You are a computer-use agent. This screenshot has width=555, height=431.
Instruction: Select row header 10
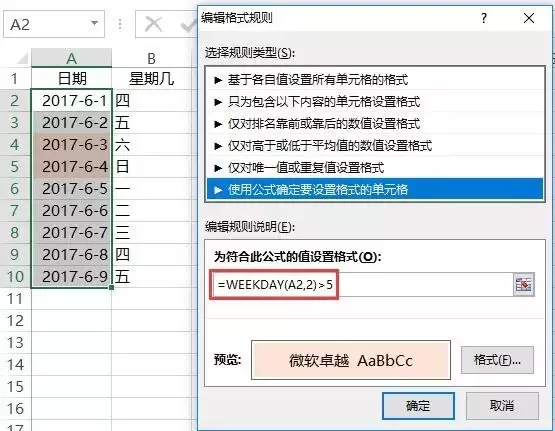[x=15, y=276]
